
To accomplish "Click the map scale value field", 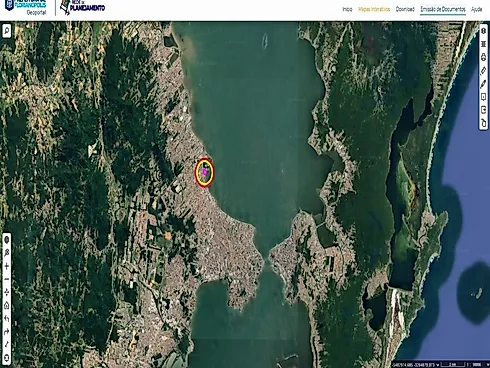I will click(x=476, y=365).
